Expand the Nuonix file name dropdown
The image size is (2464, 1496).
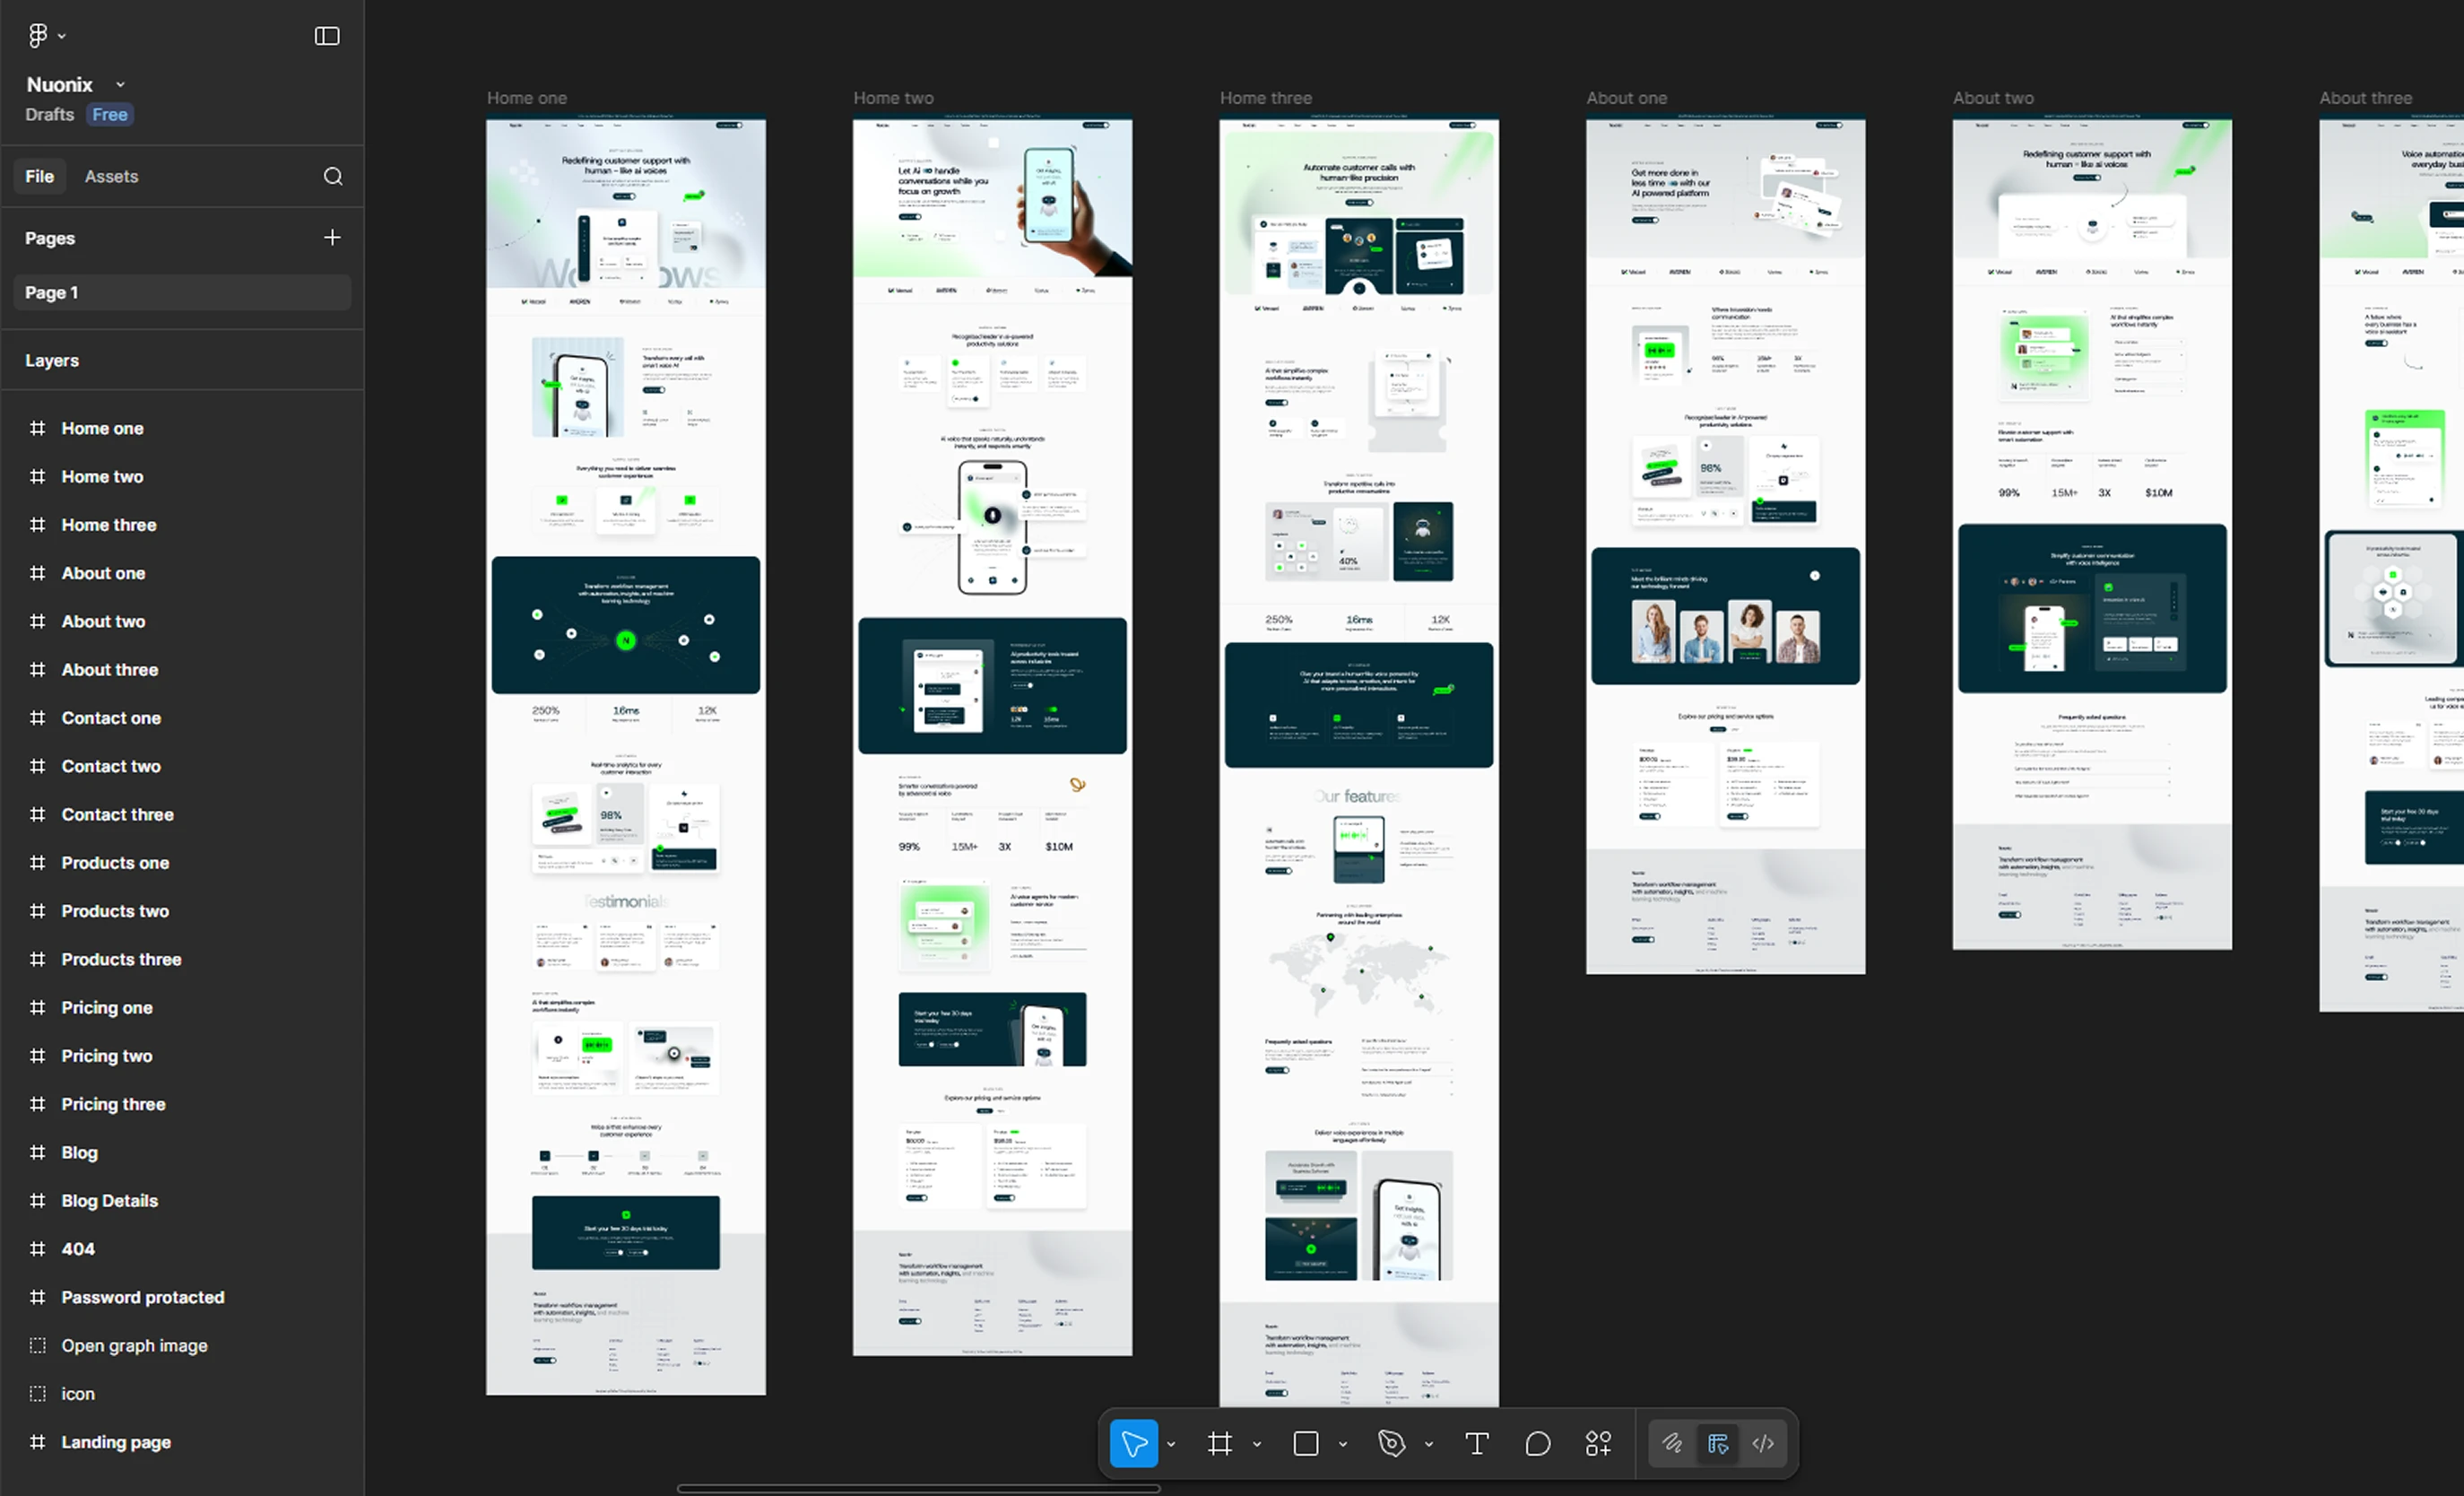(121, 85)
